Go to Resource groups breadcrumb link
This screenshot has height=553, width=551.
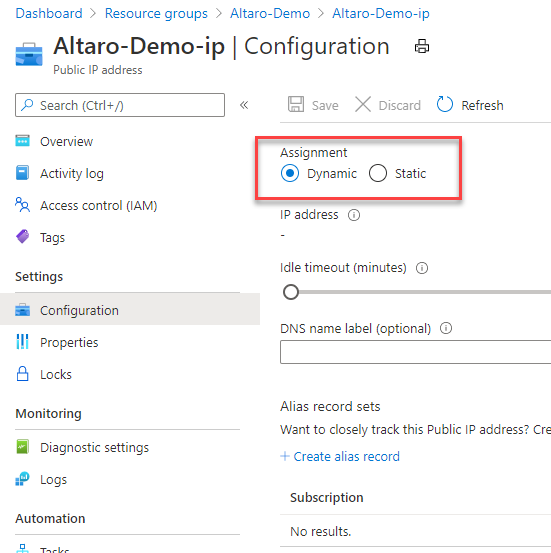click(x=156, y=13)
